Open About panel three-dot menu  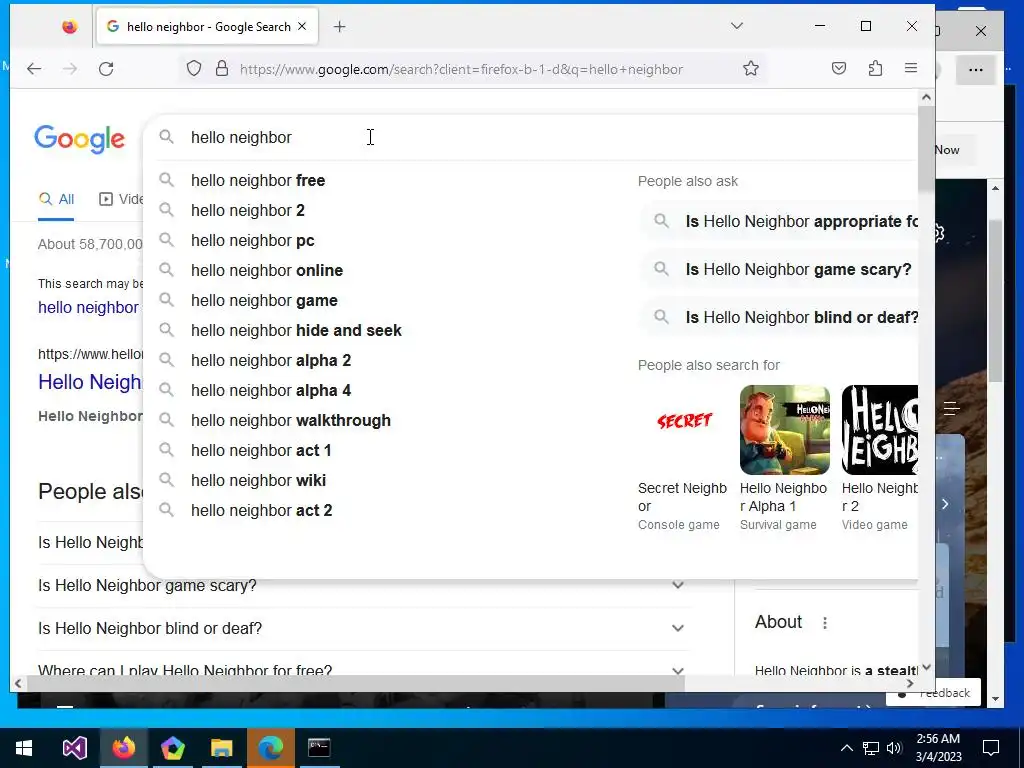825,622
